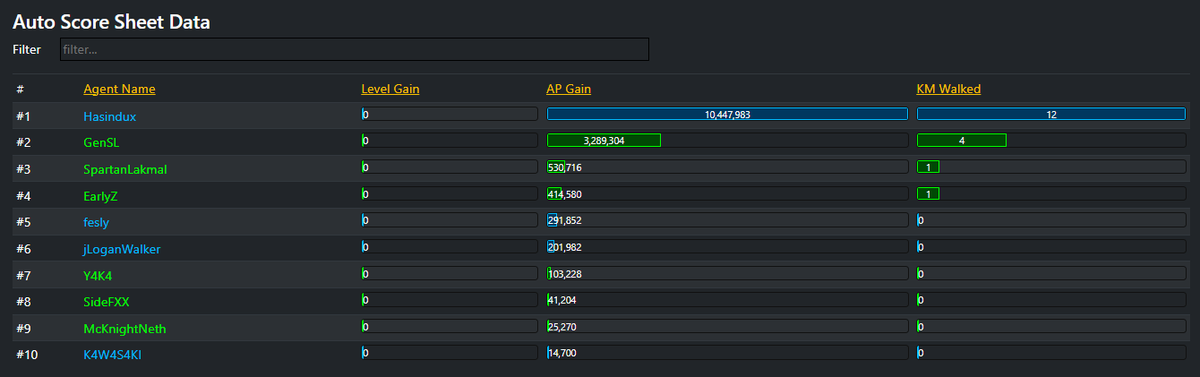Viewport: 1200px width, 377px height.
Task: Select the Auto Score Sheet Data heading
Action: pos(111,21)
